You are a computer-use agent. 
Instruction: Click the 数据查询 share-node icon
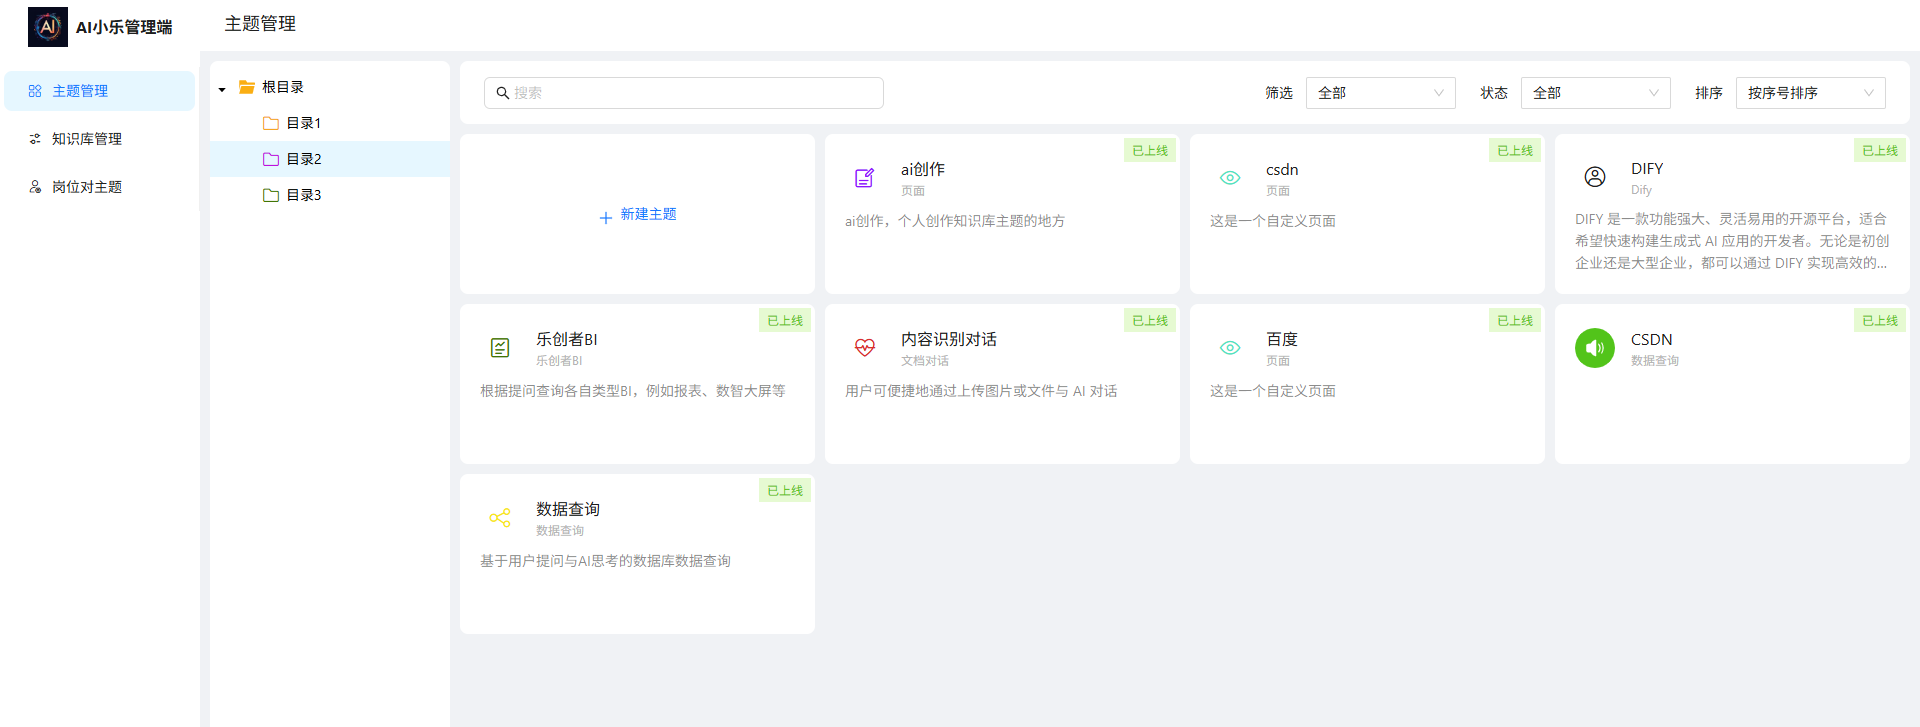point(500,518)
